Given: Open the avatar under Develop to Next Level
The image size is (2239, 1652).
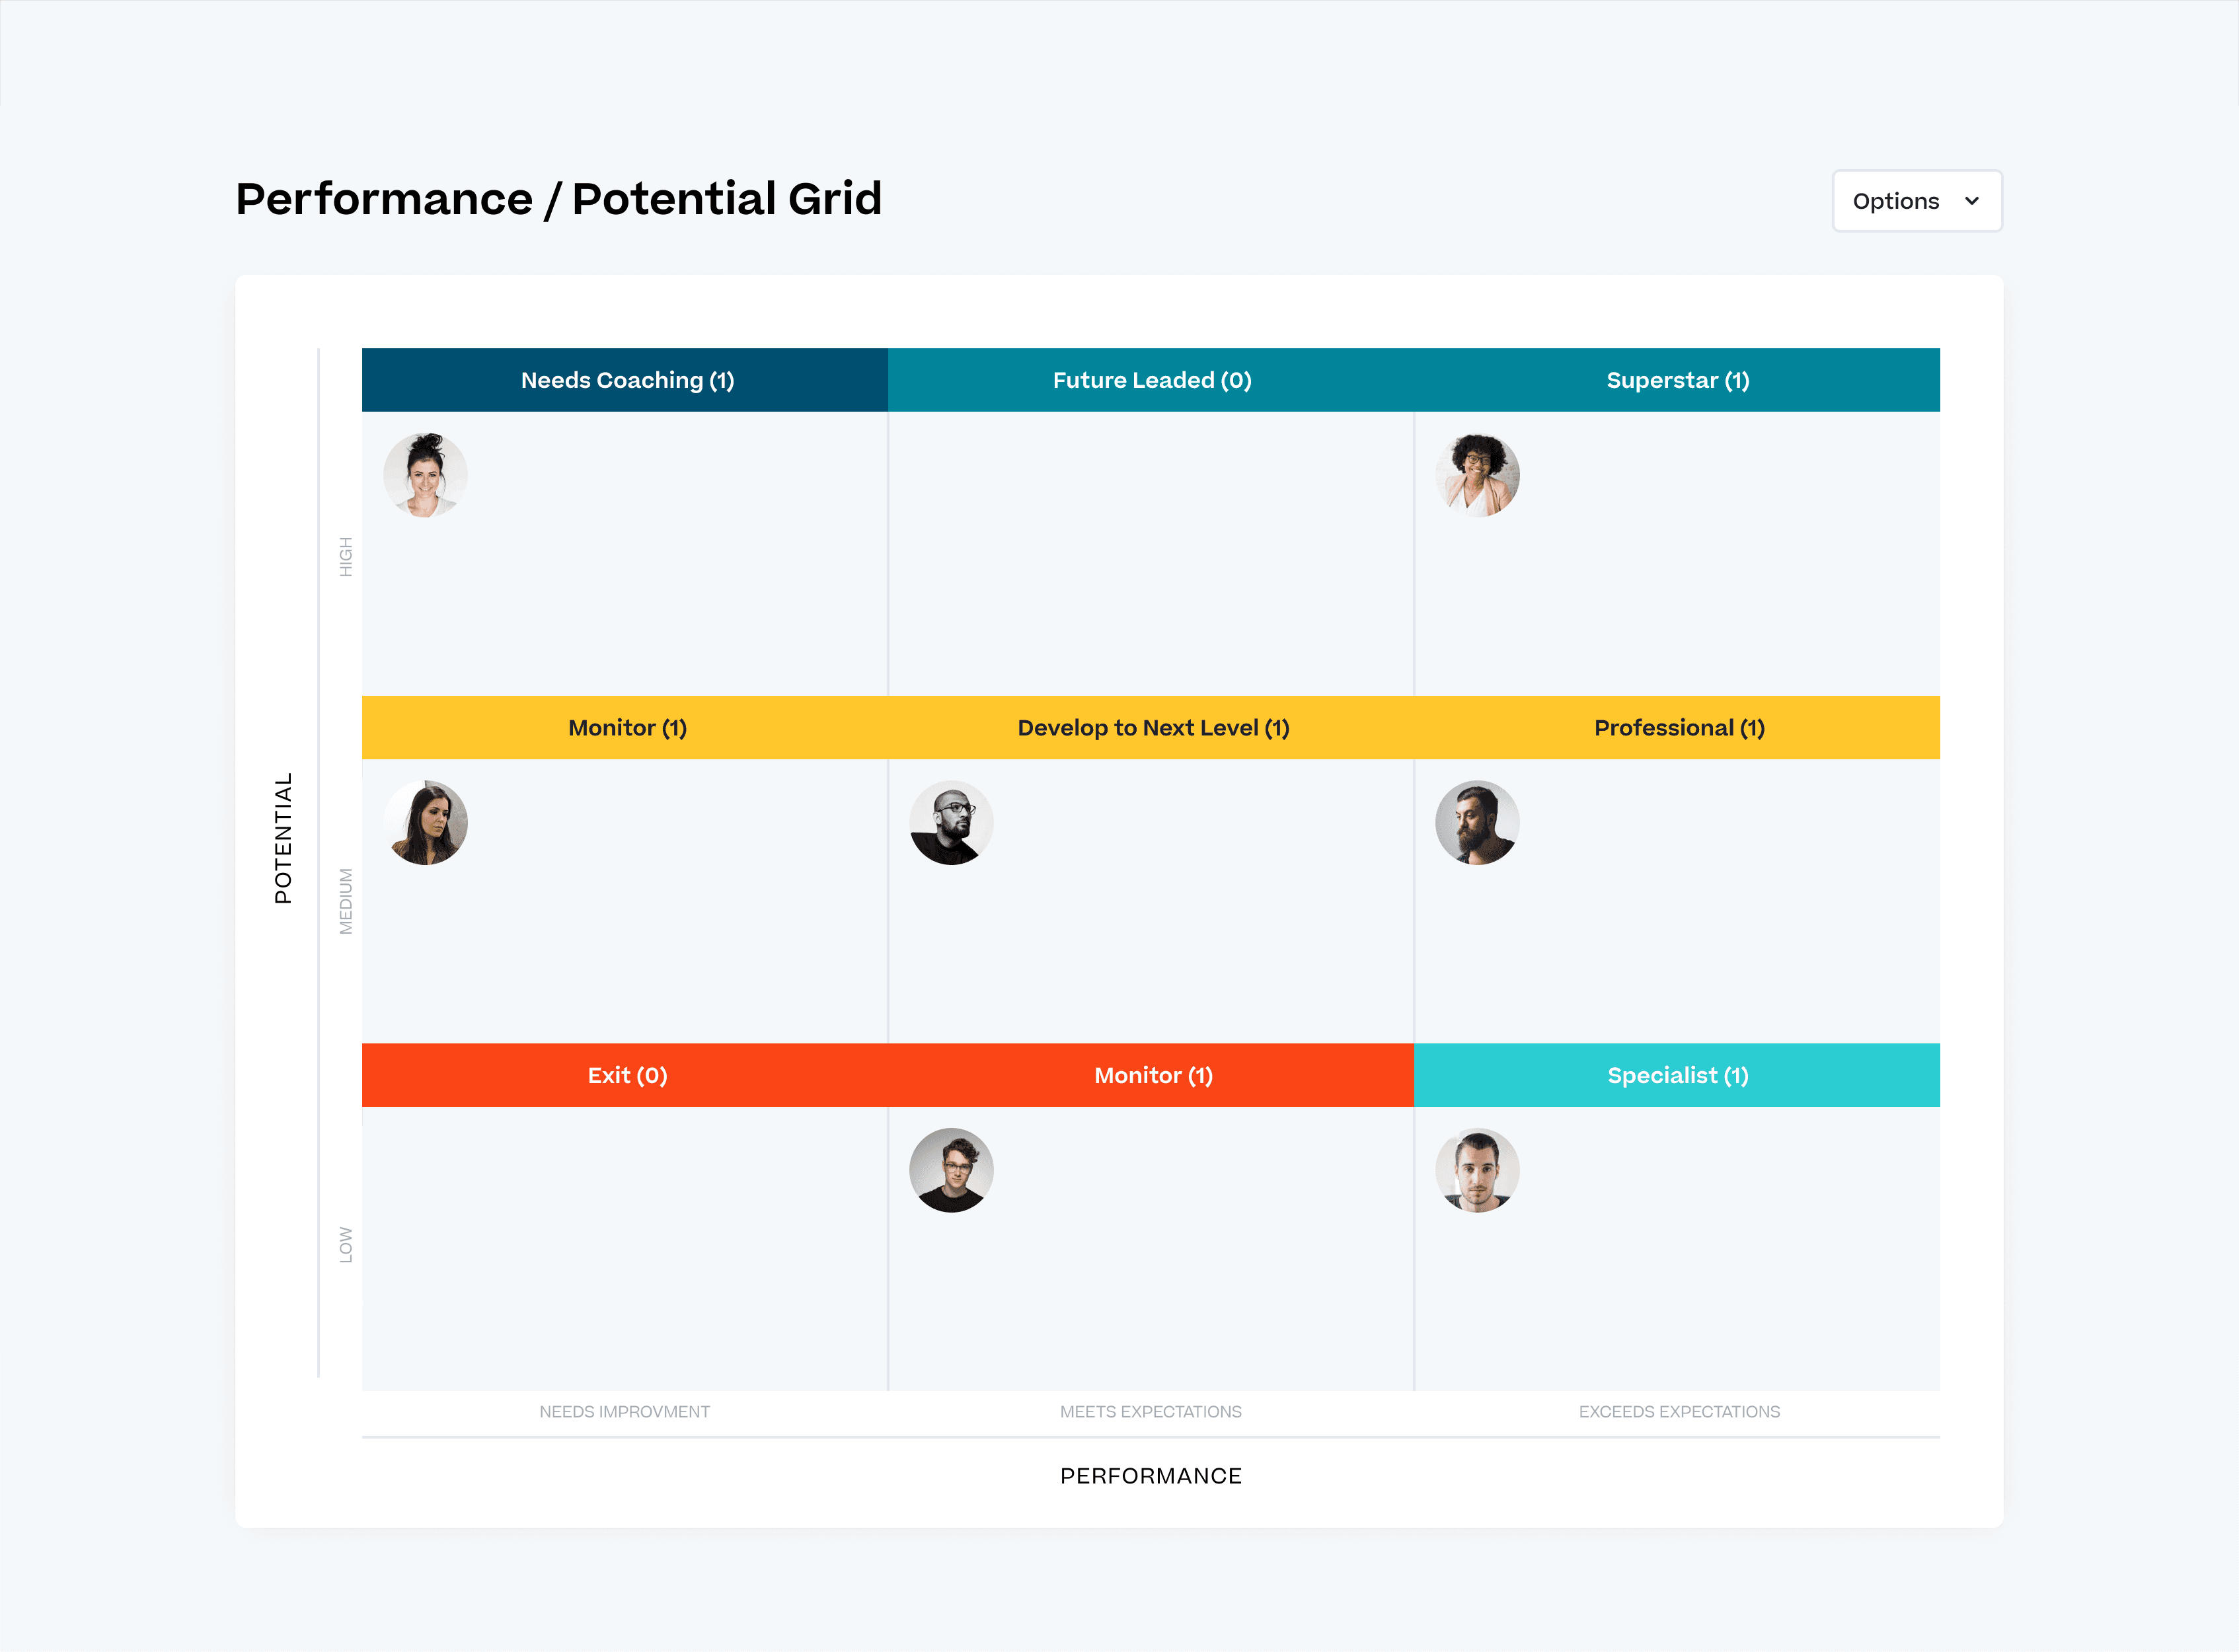Looking at the screenshot, I should pos(951,822).
